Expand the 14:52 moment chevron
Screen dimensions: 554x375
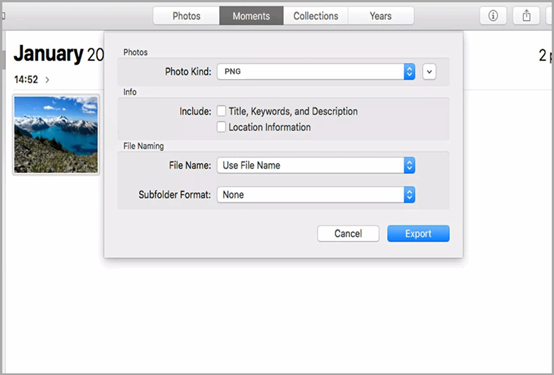pos(47,80)
